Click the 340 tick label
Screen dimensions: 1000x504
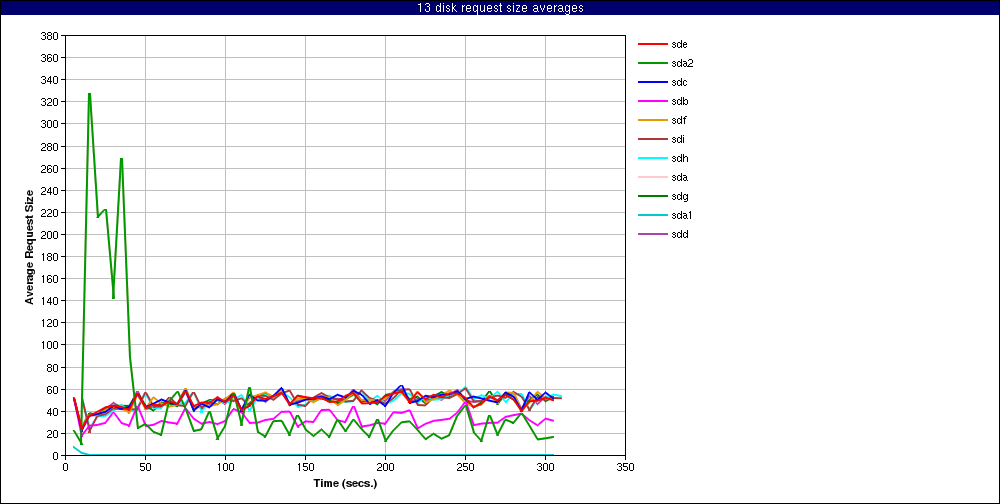point(50,80)
